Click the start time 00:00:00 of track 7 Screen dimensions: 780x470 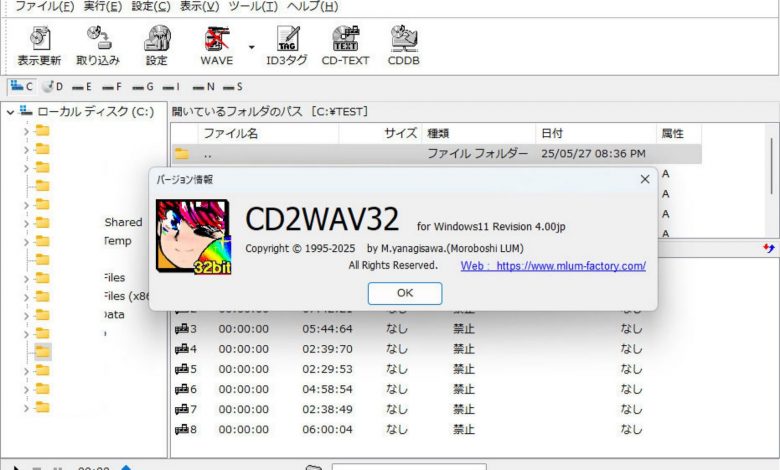tap(244, 409)
